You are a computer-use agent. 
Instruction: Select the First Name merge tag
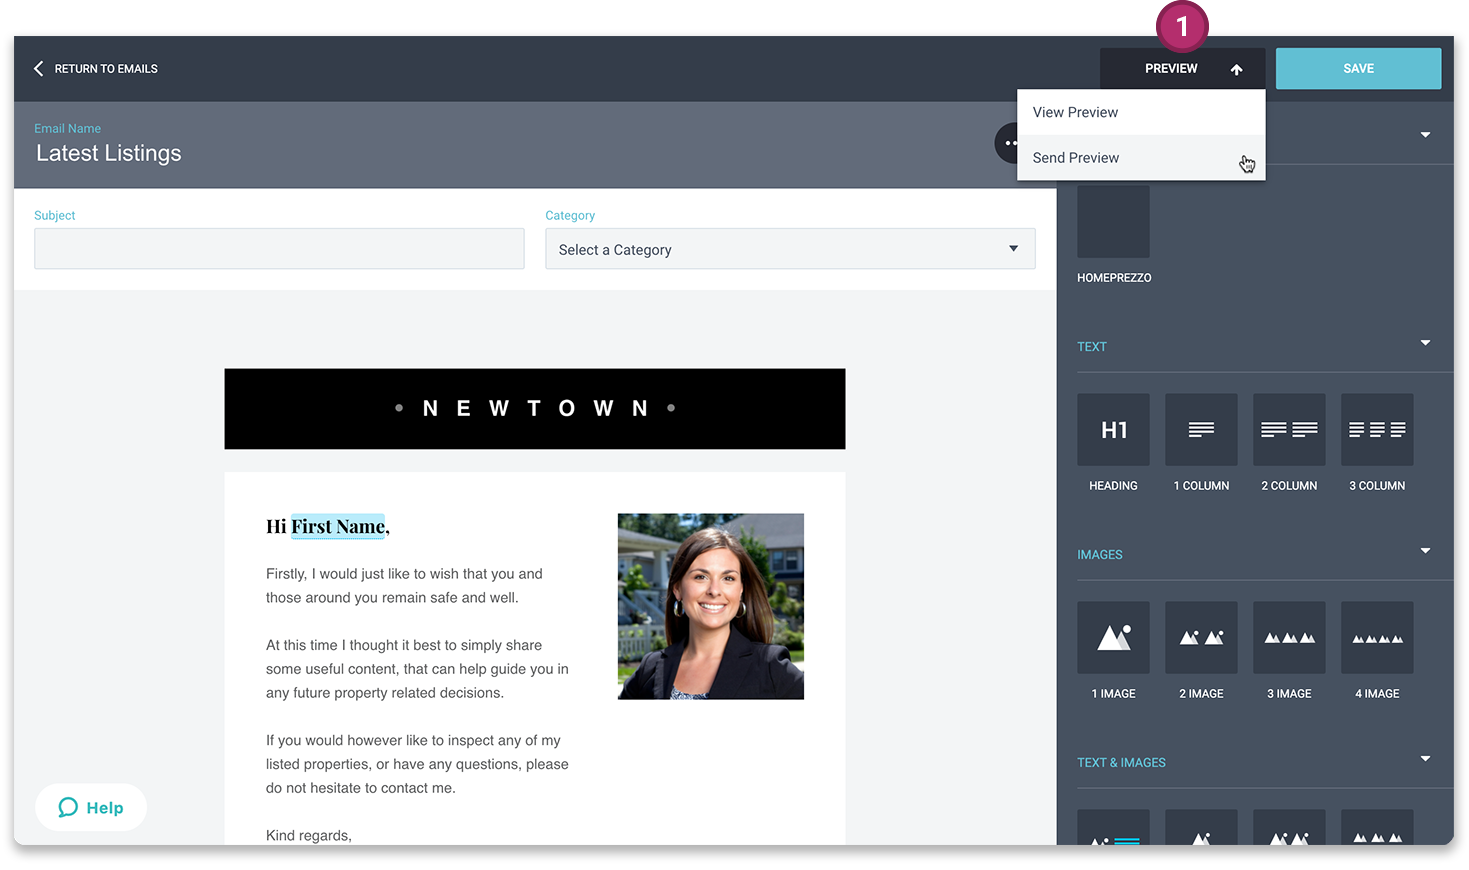click(338, 527)
